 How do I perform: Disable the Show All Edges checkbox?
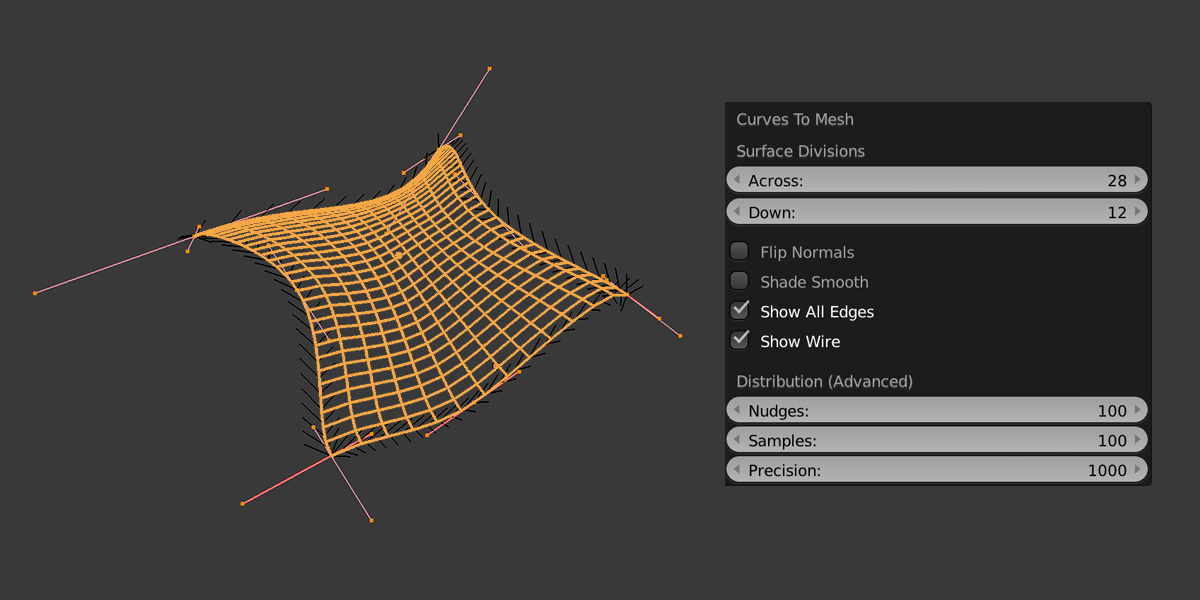[x=739, y=311]
